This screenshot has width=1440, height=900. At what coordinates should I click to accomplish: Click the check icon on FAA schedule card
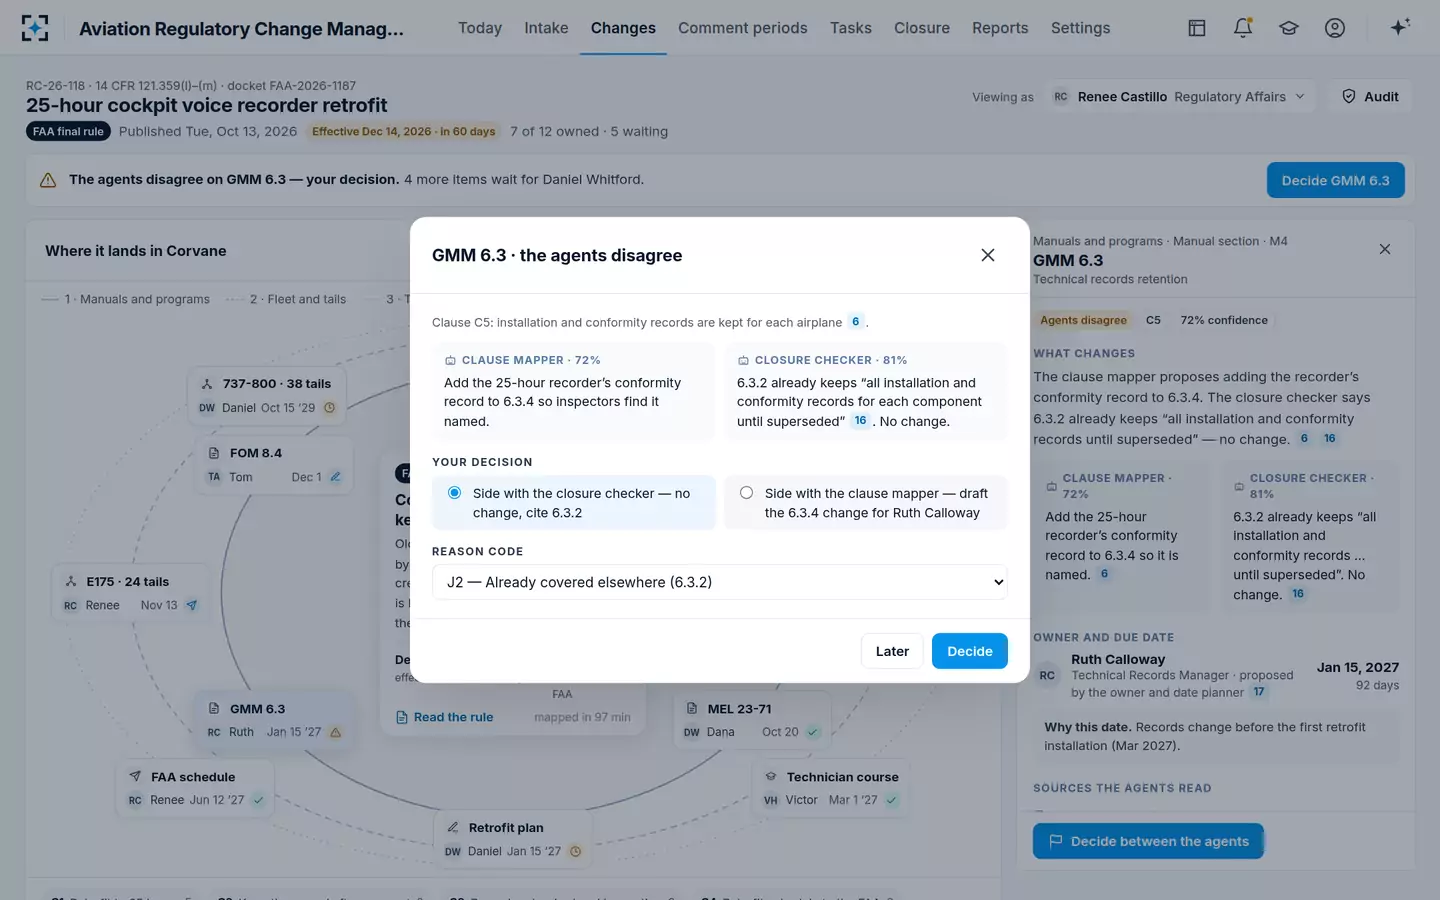(x=258, y=800)
